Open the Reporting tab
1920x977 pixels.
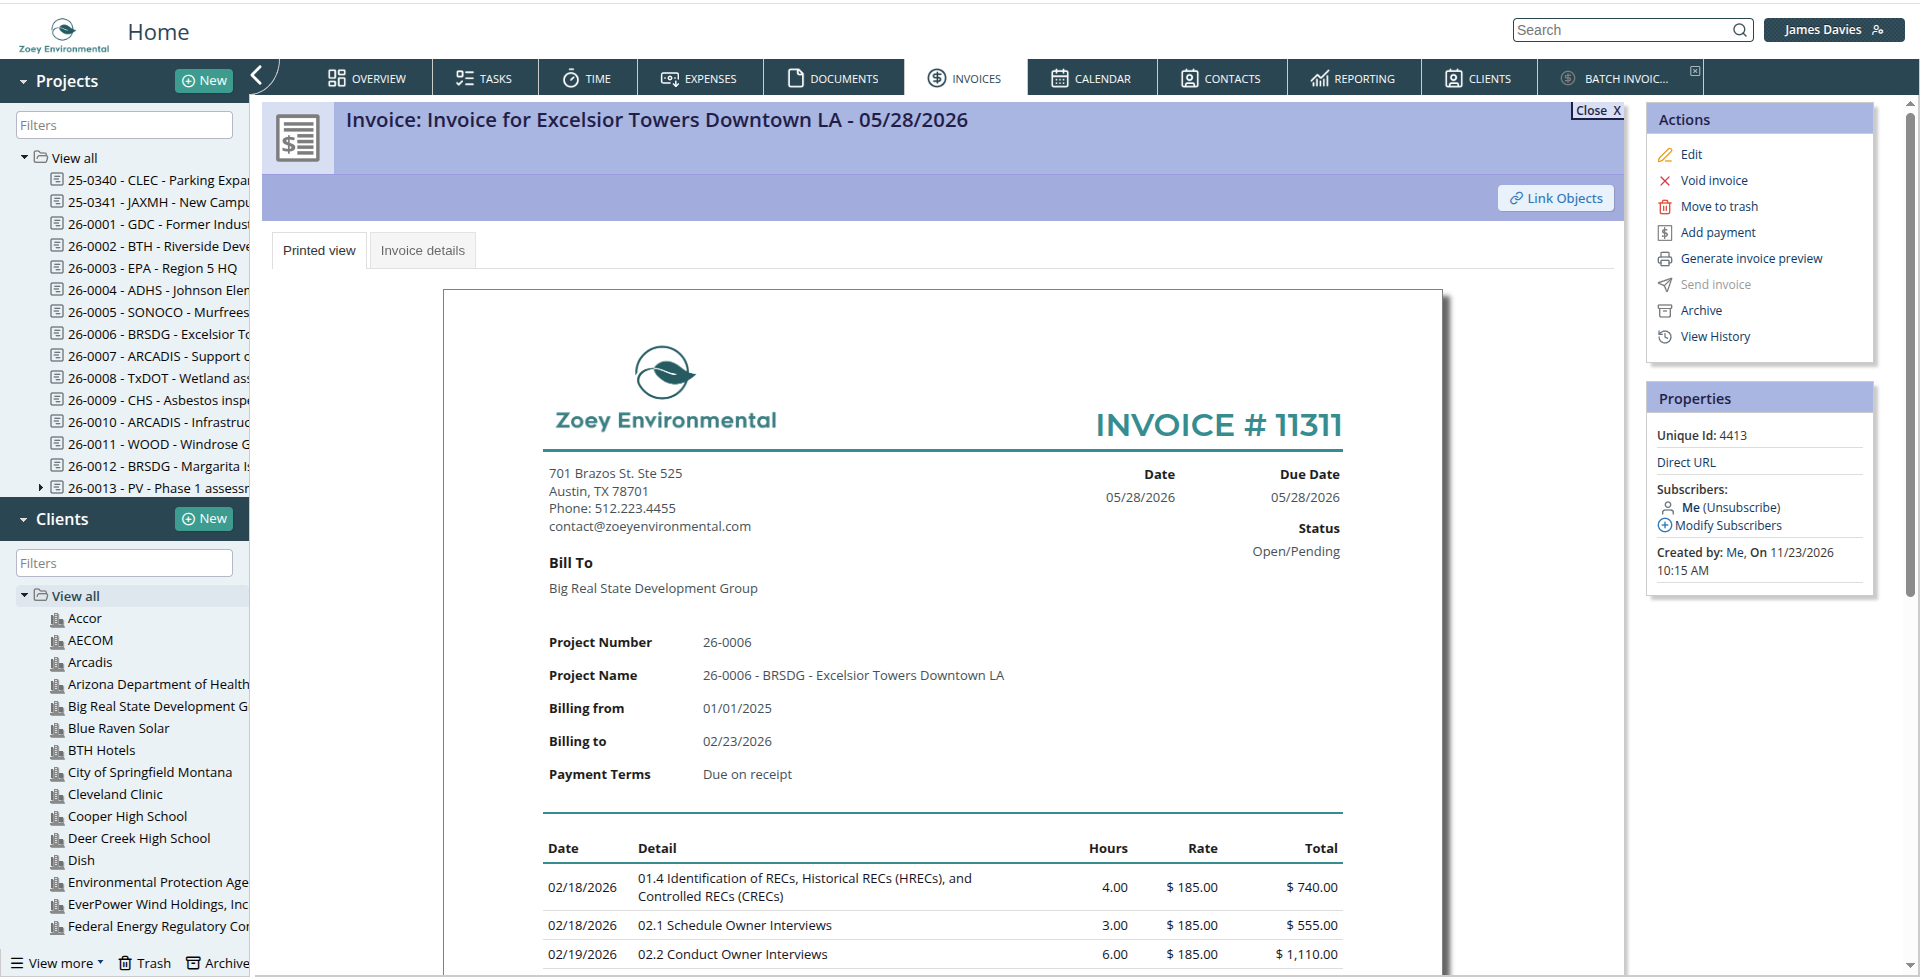point(1353,78)
